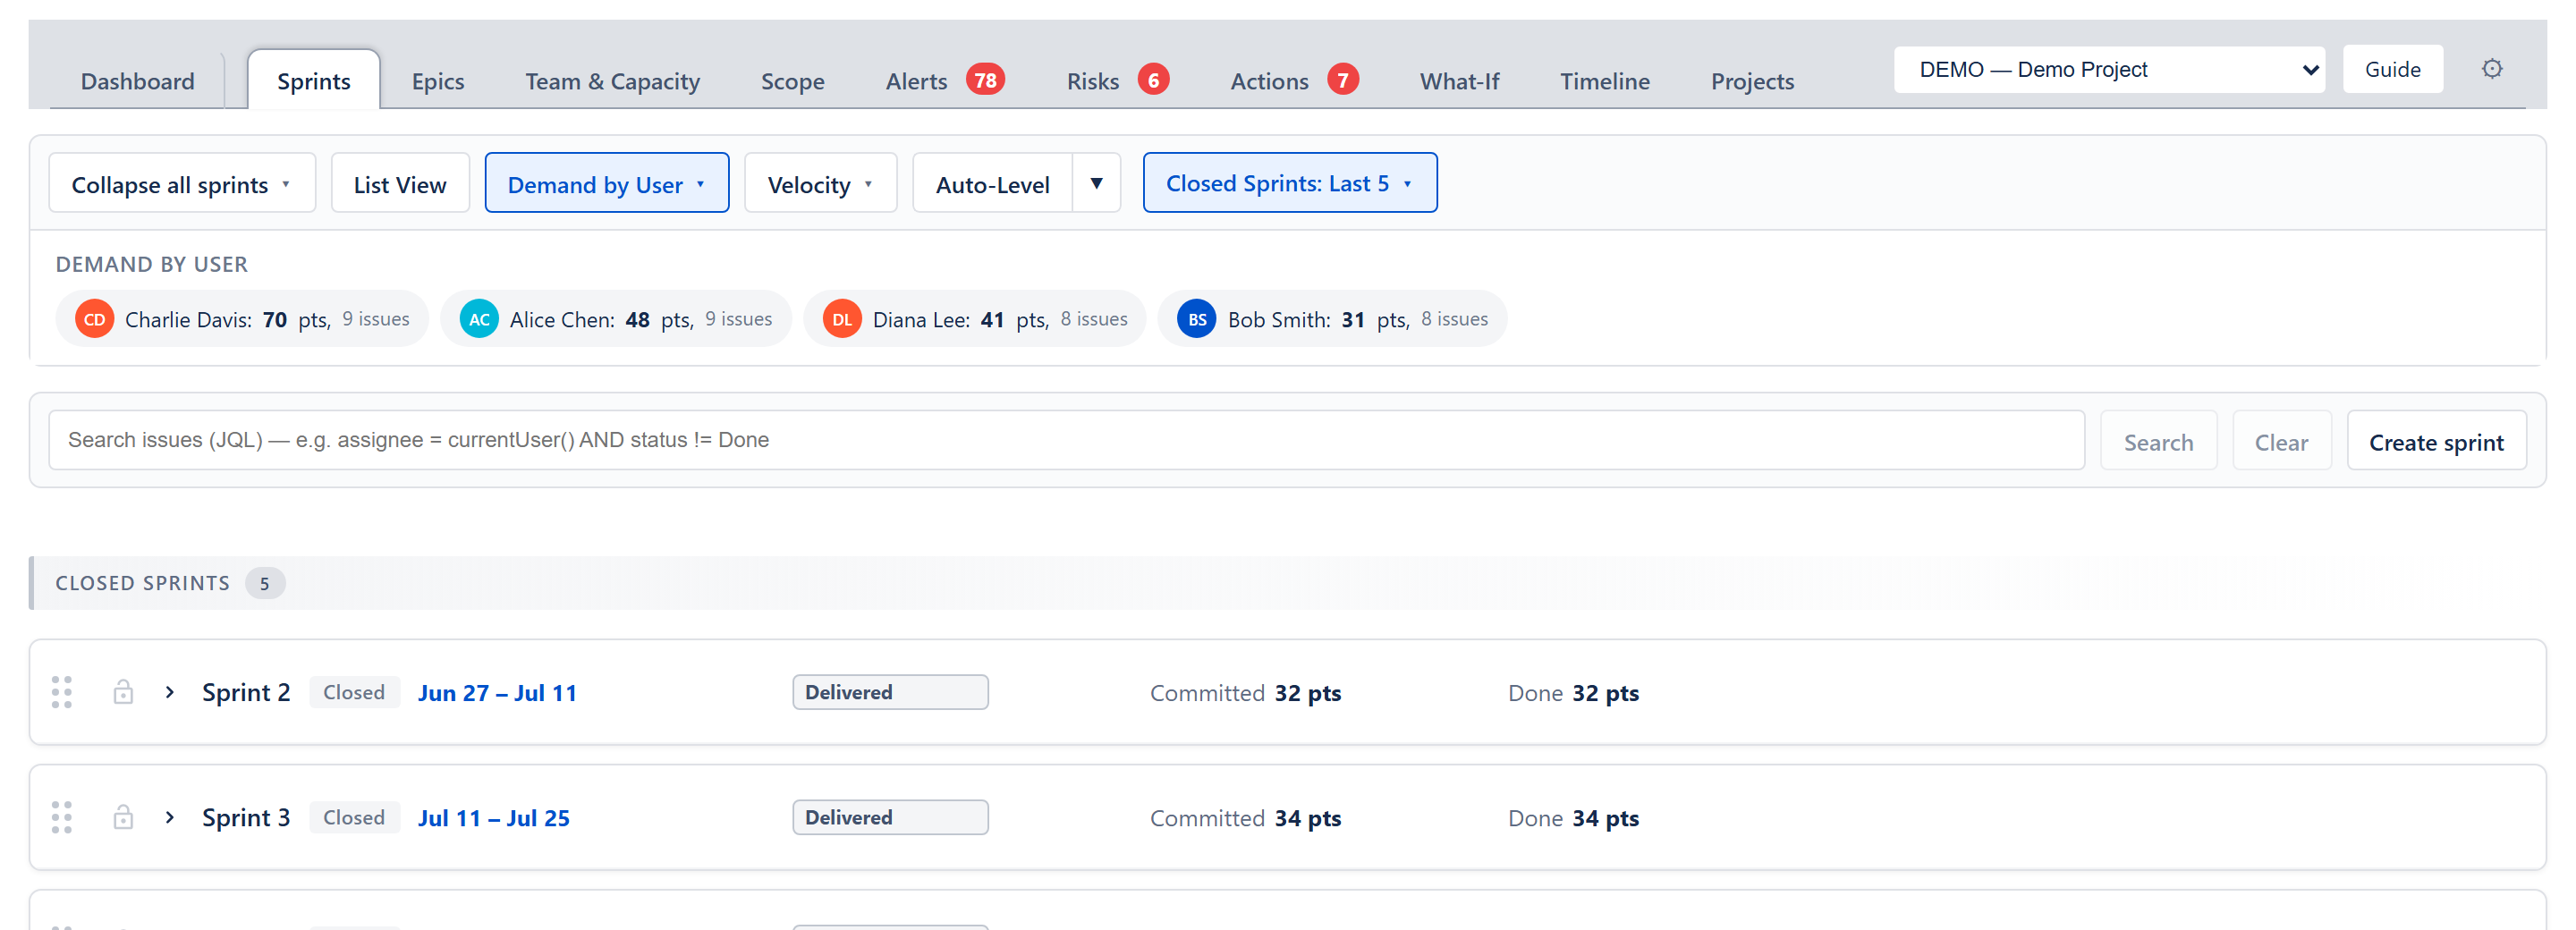Click Sprint 3 Done 34 pts text
This screenshot has height=930, width=2576.
click(x=1573, y=817)
